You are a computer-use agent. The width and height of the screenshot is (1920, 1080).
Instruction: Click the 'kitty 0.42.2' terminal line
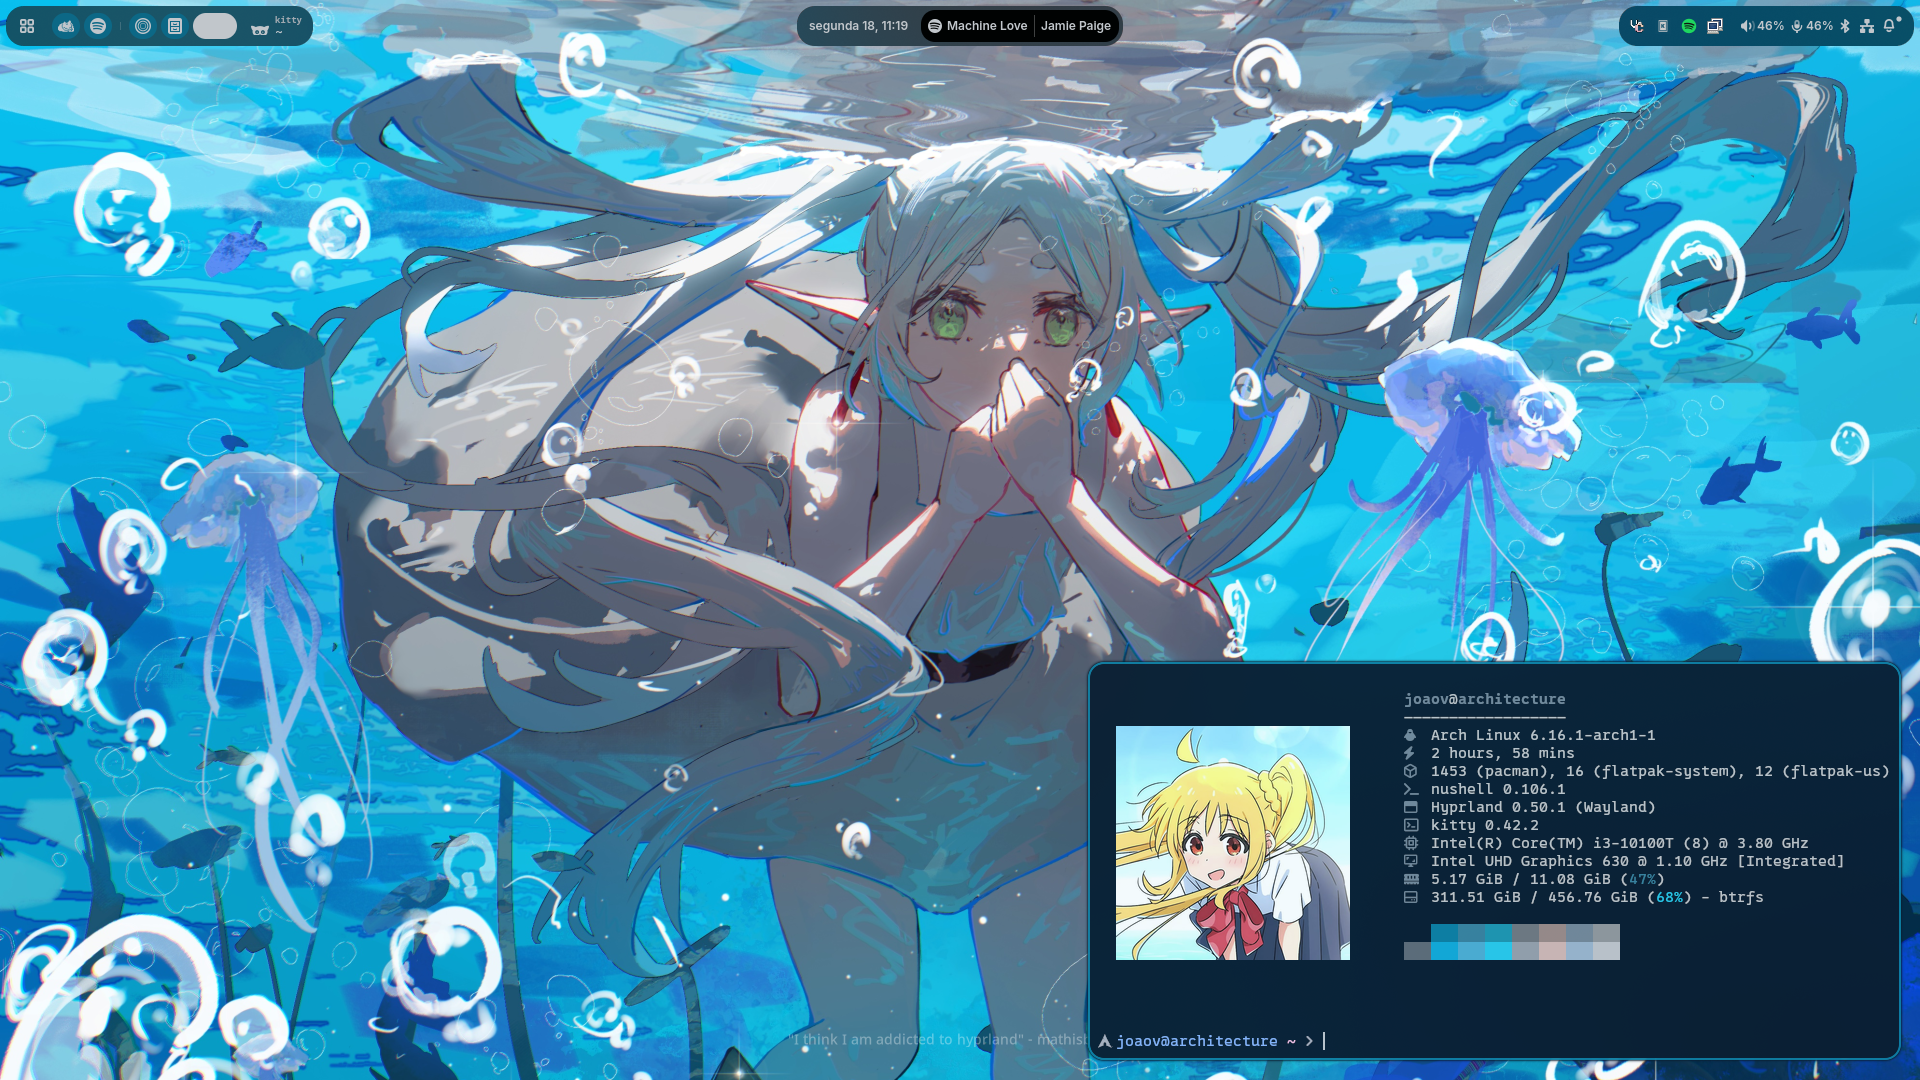point(1485,825)
